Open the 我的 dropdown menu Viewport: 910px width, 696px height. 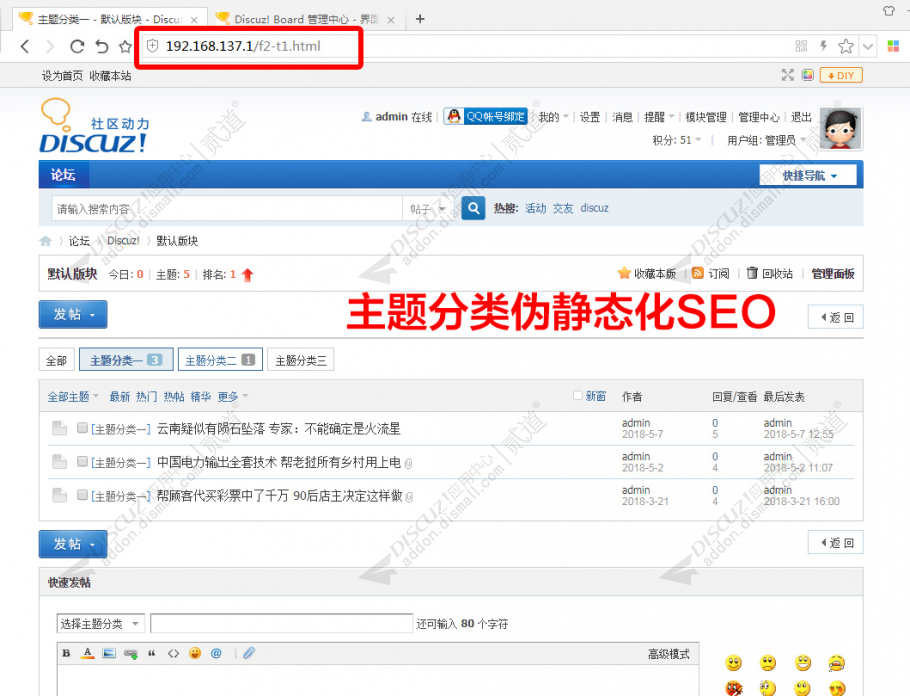tap(552, 117)
